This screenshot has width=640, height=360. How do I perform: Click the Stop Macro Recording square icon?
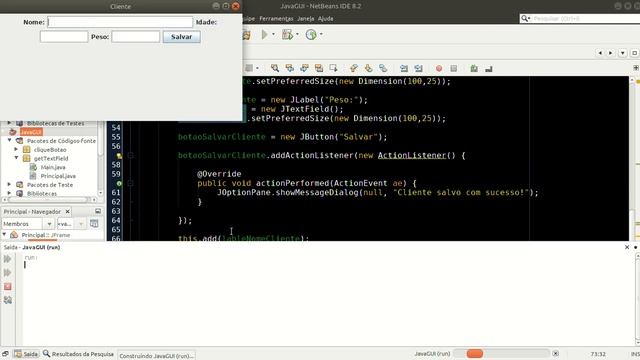pyautogui.click(x=453, y=69)
